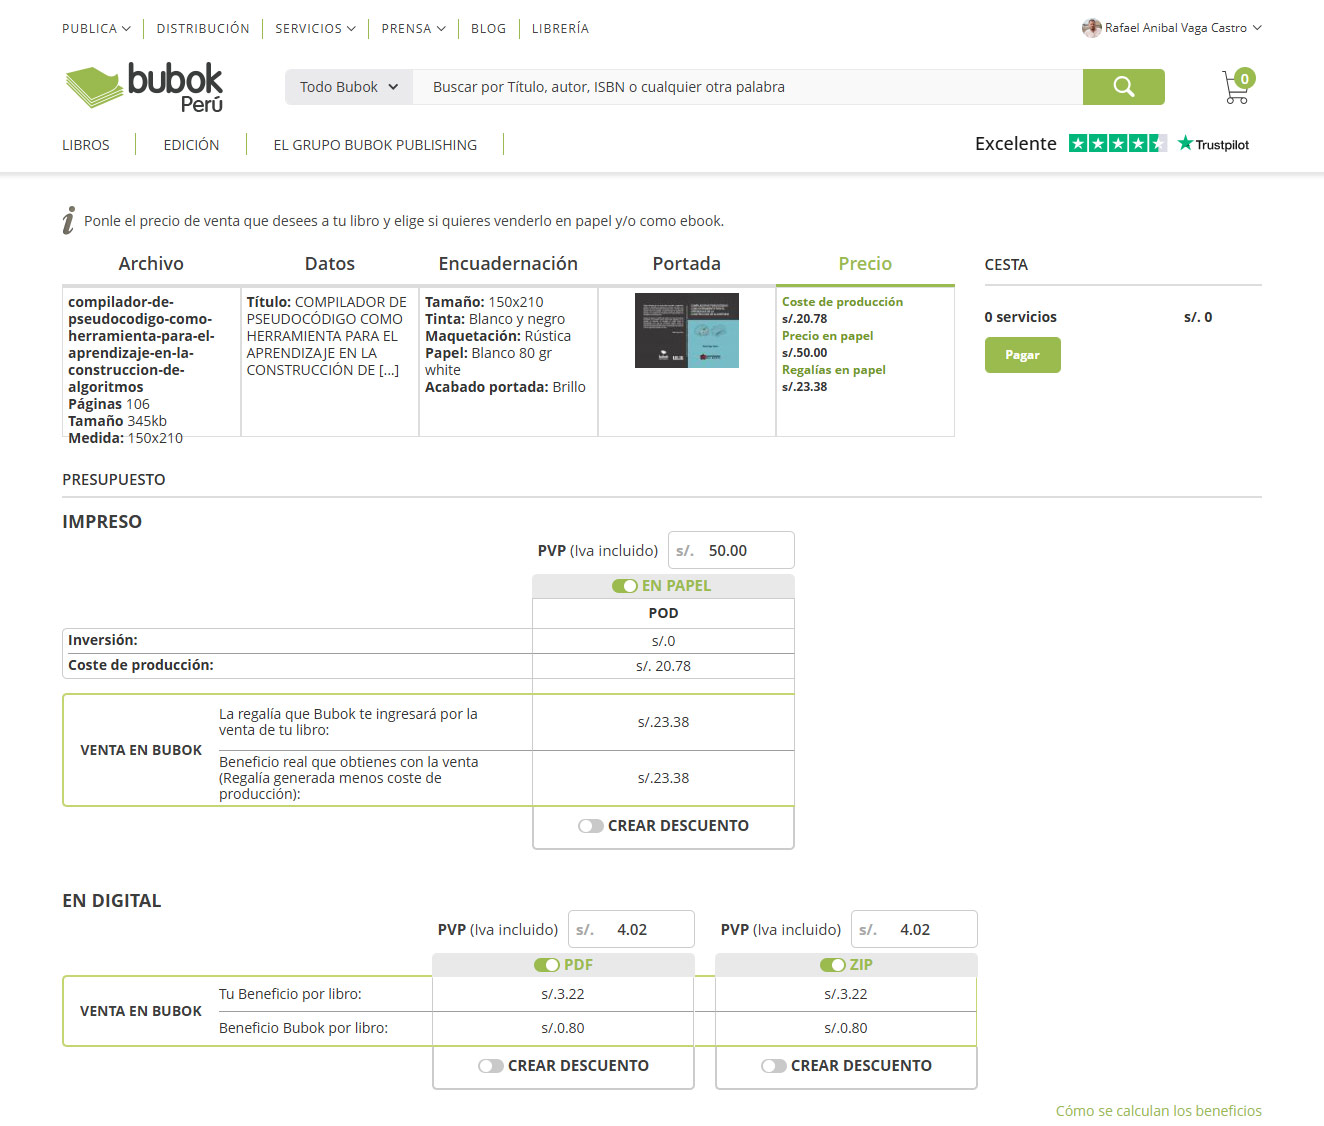Viewport: 1324px width, 1126px height.
Task: Switch to the Portada step tab
Action: (x=687, y=264)
